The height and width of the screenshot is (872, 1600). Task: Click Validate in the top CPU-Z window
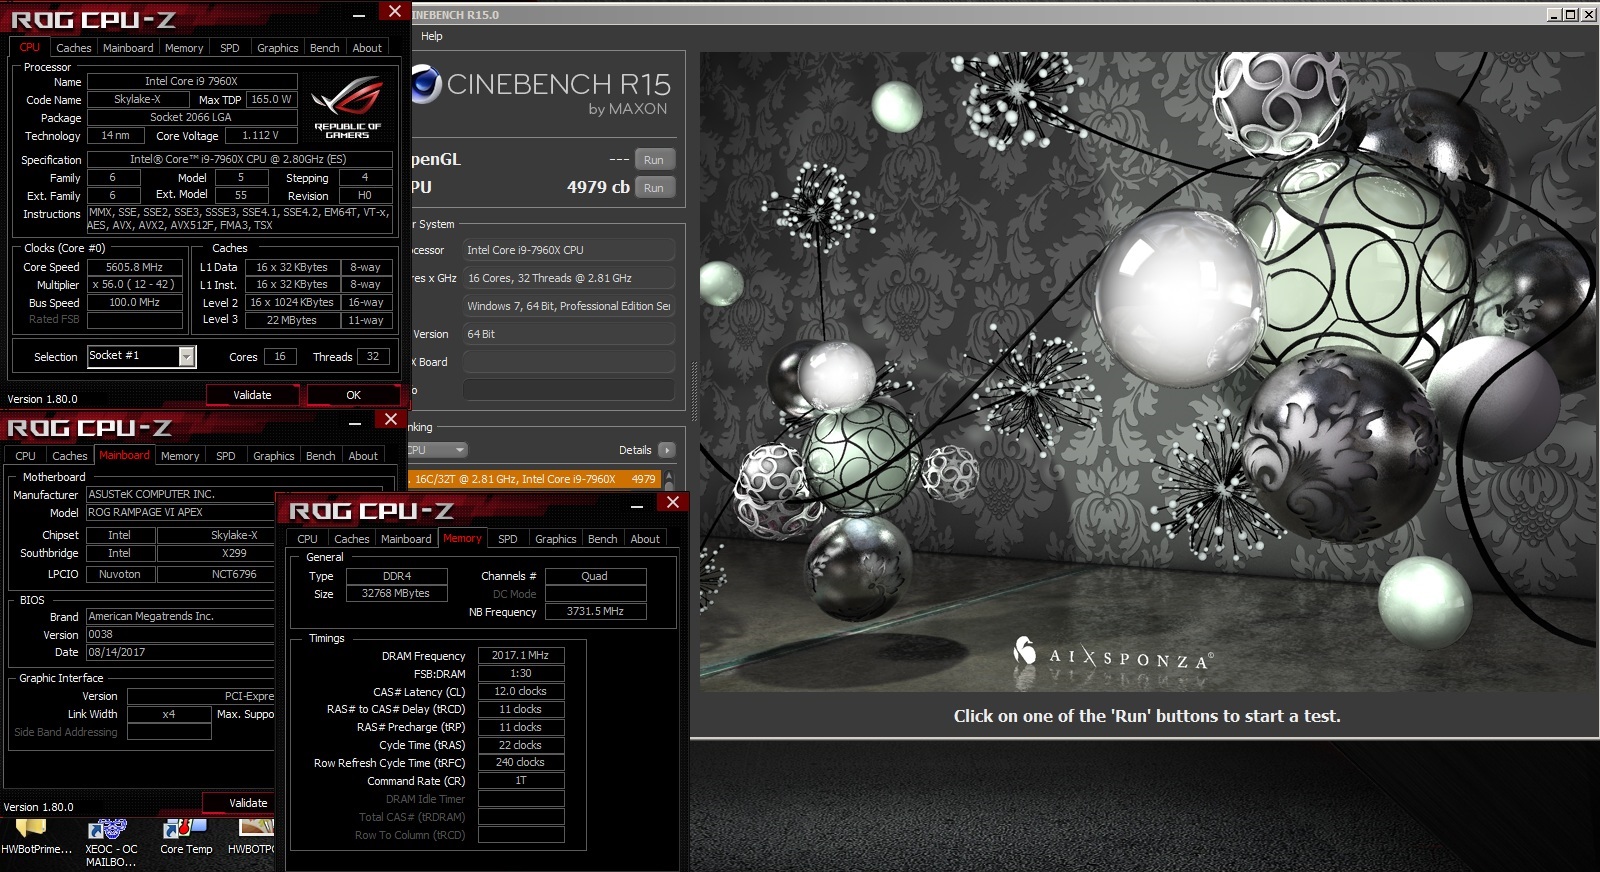[x=252, y=395]
